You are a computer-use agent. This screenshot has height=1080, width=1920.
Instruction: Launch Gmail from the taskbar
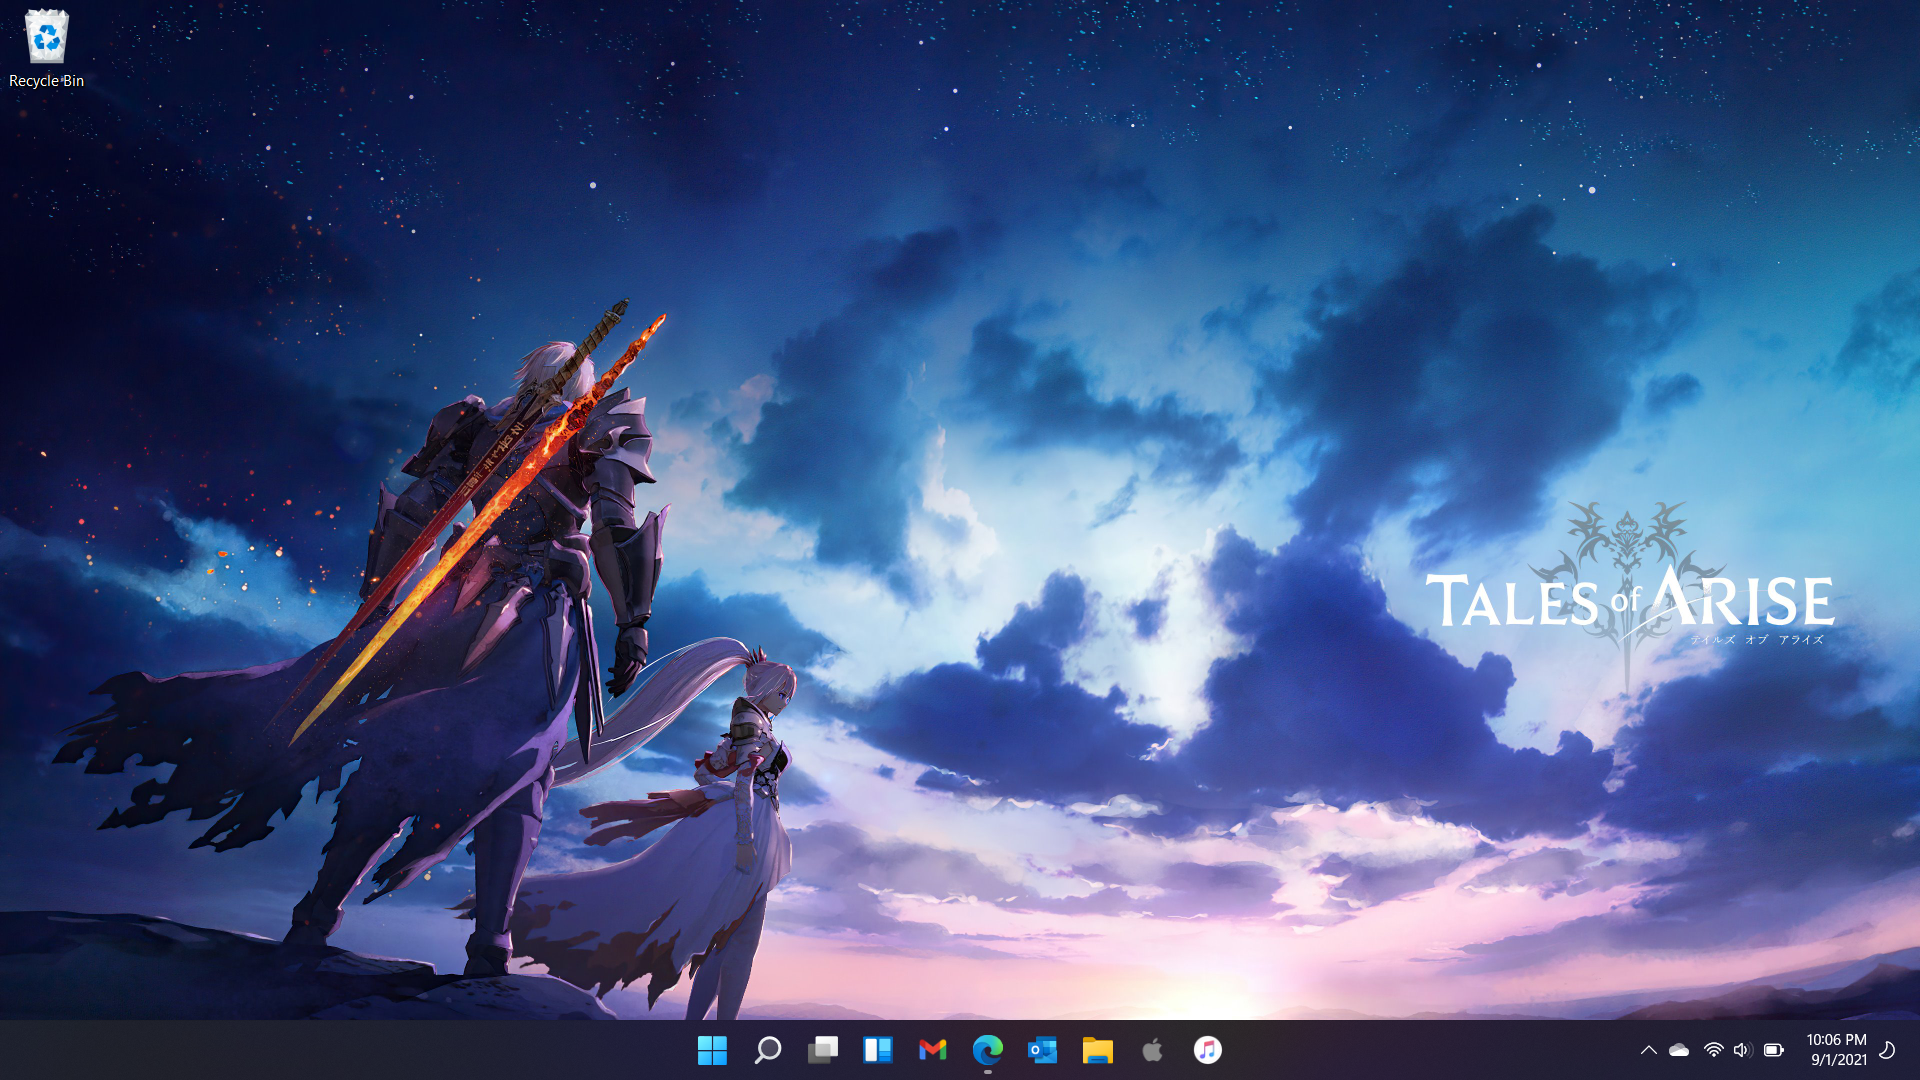[932, 1050]
